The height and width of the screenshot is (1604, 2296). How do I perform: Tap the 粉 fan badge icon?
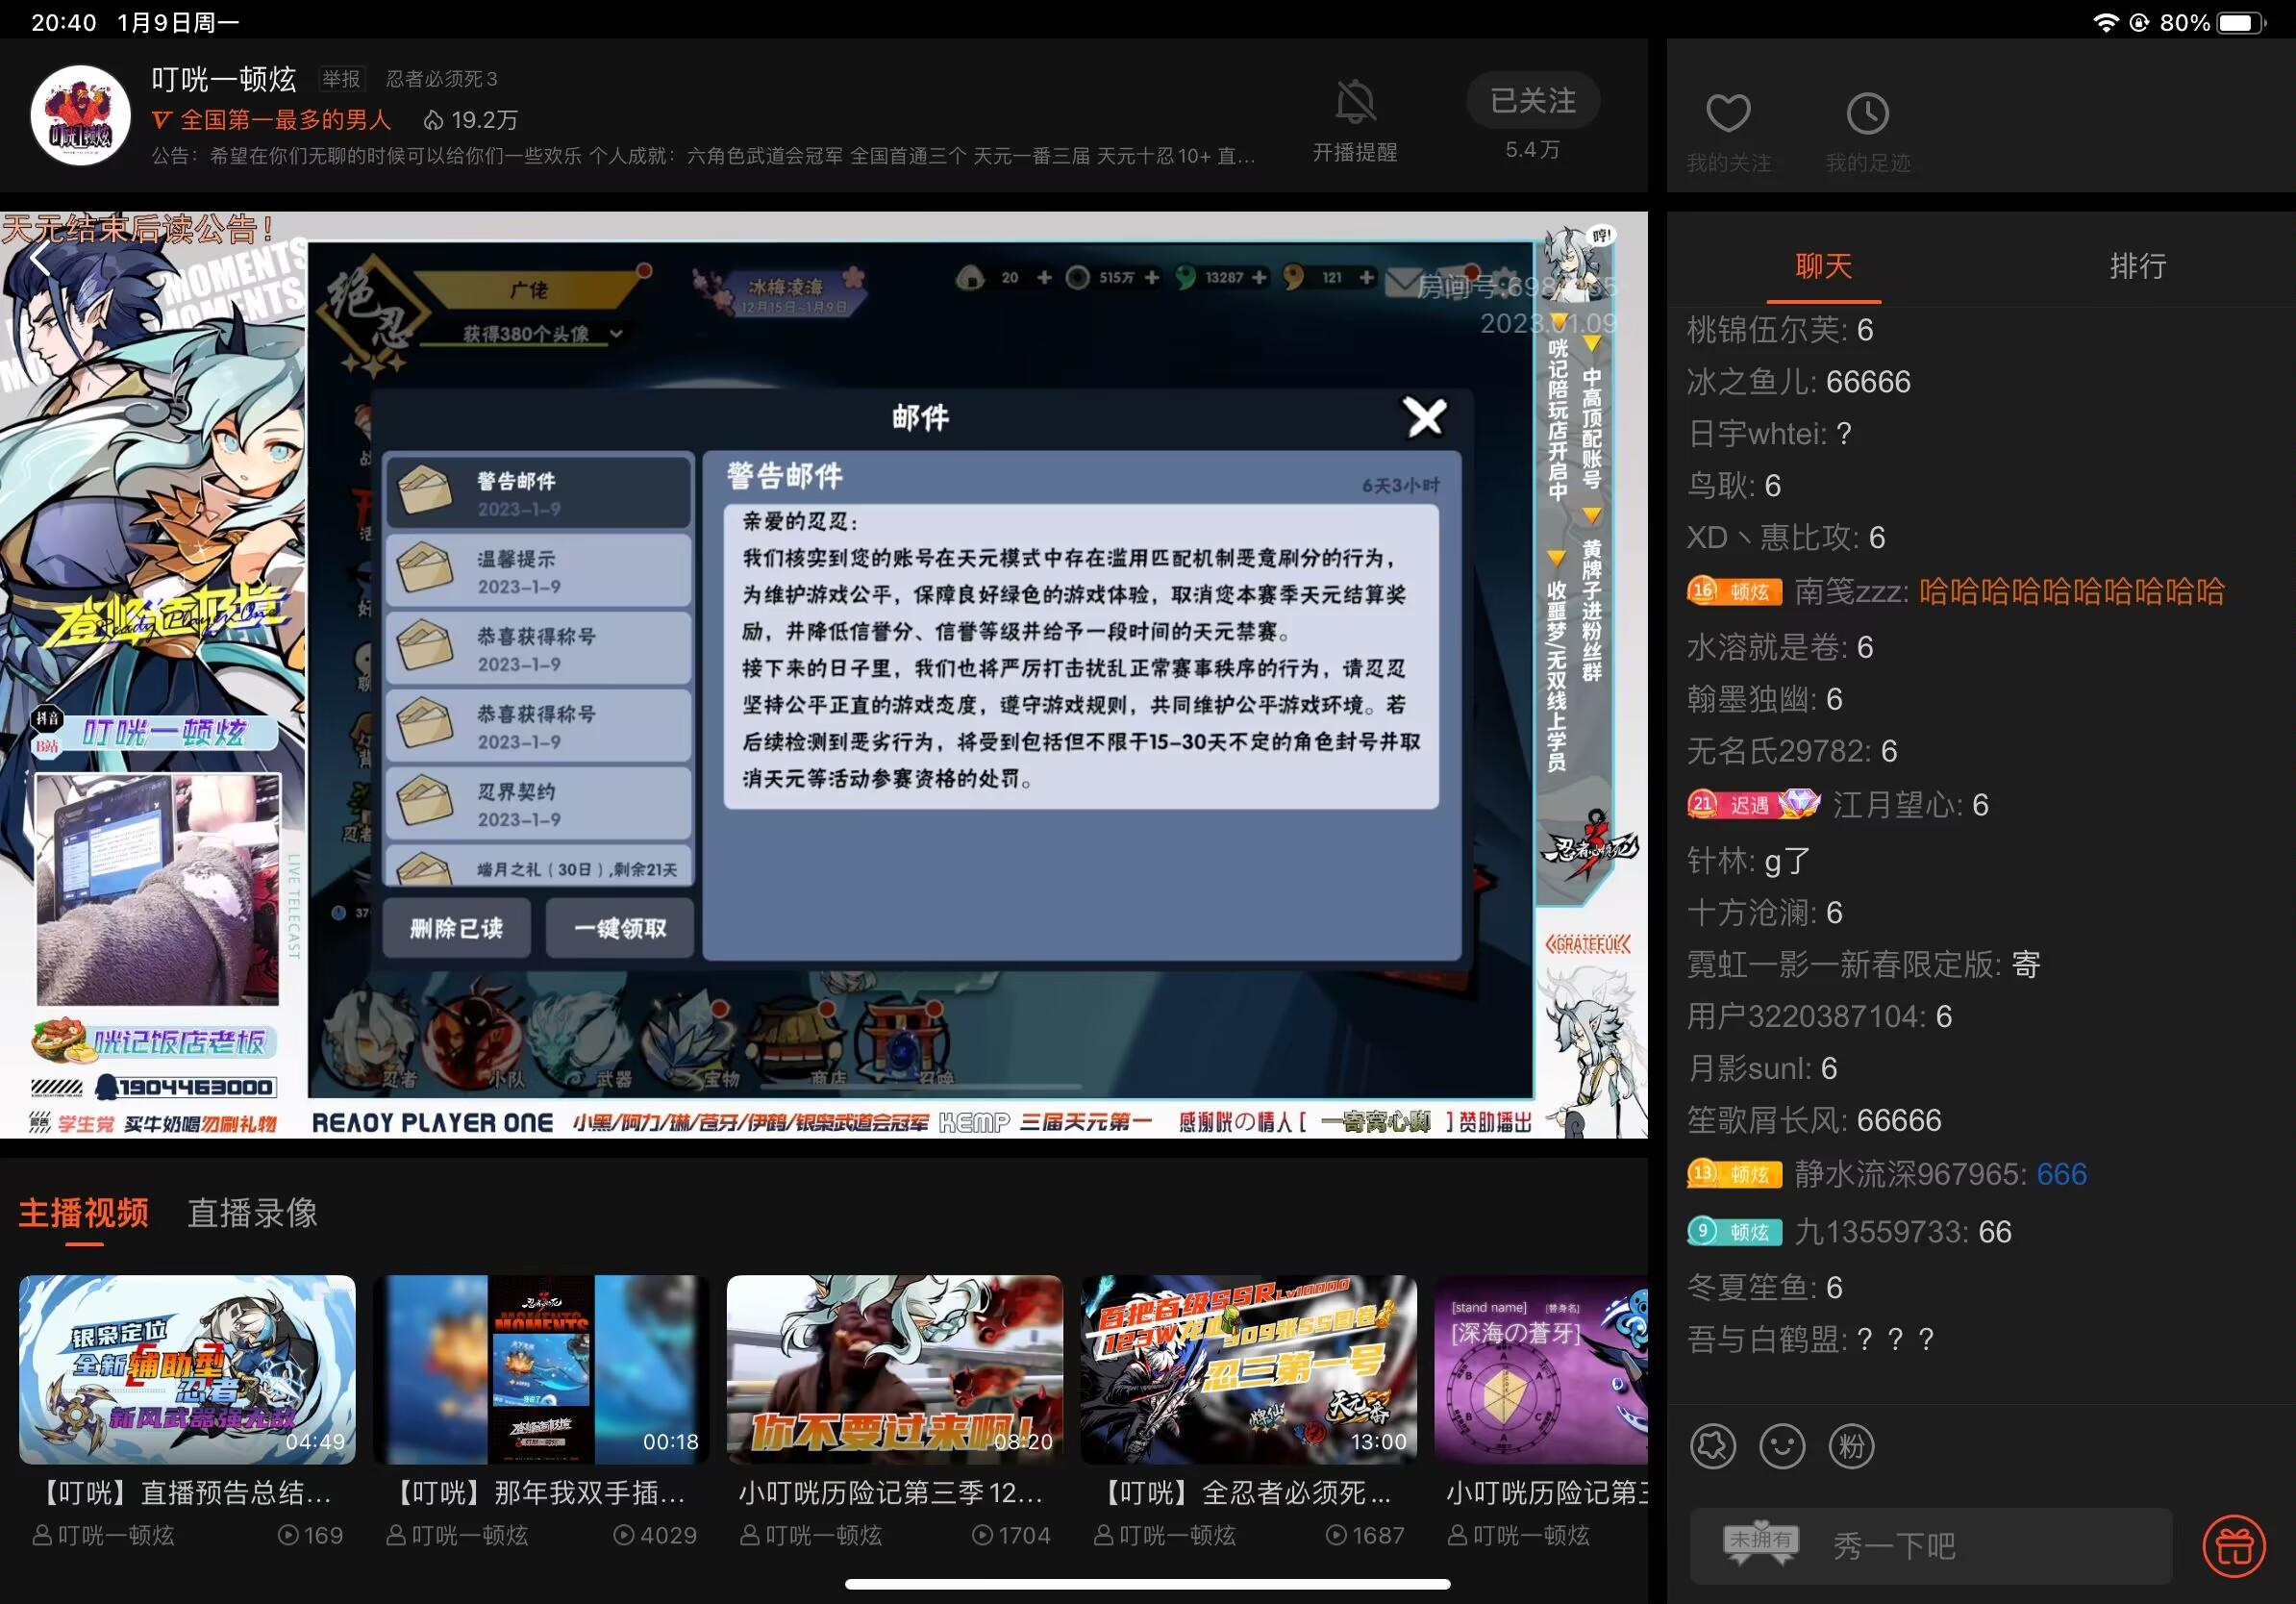coord(1851,1446)
